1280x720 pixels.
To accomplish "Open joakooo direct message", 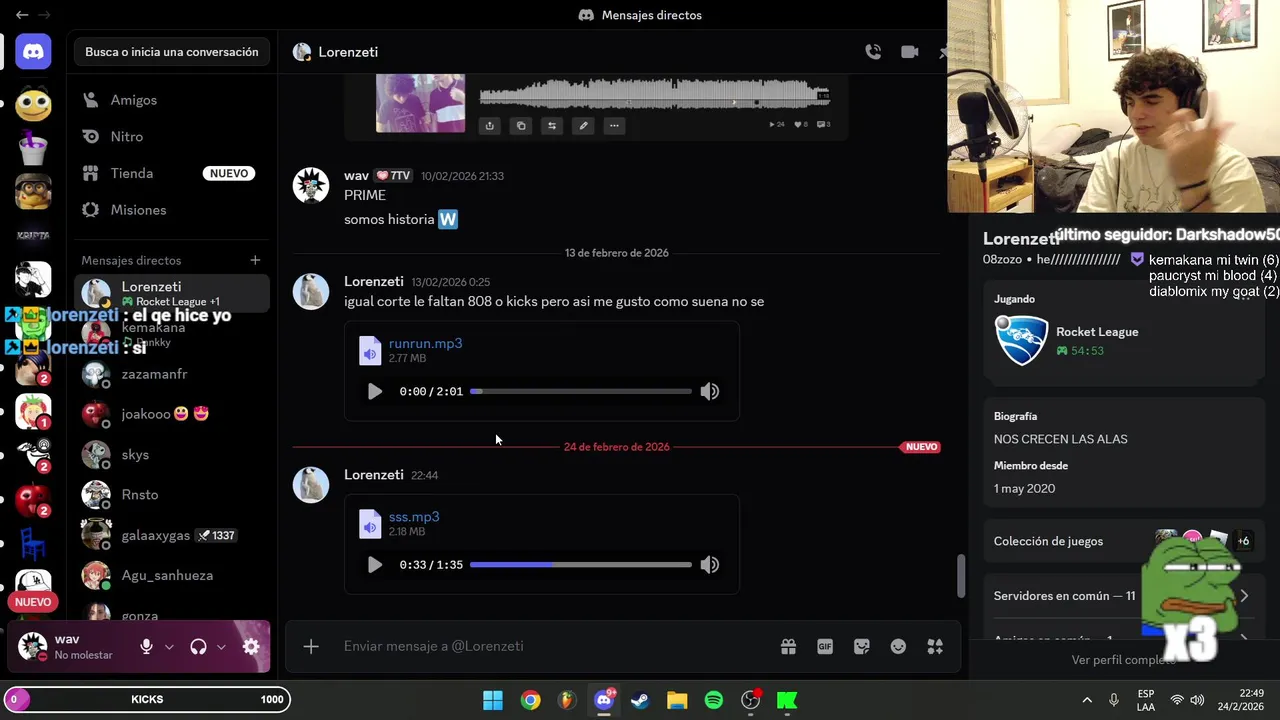I will pos(172,414).
